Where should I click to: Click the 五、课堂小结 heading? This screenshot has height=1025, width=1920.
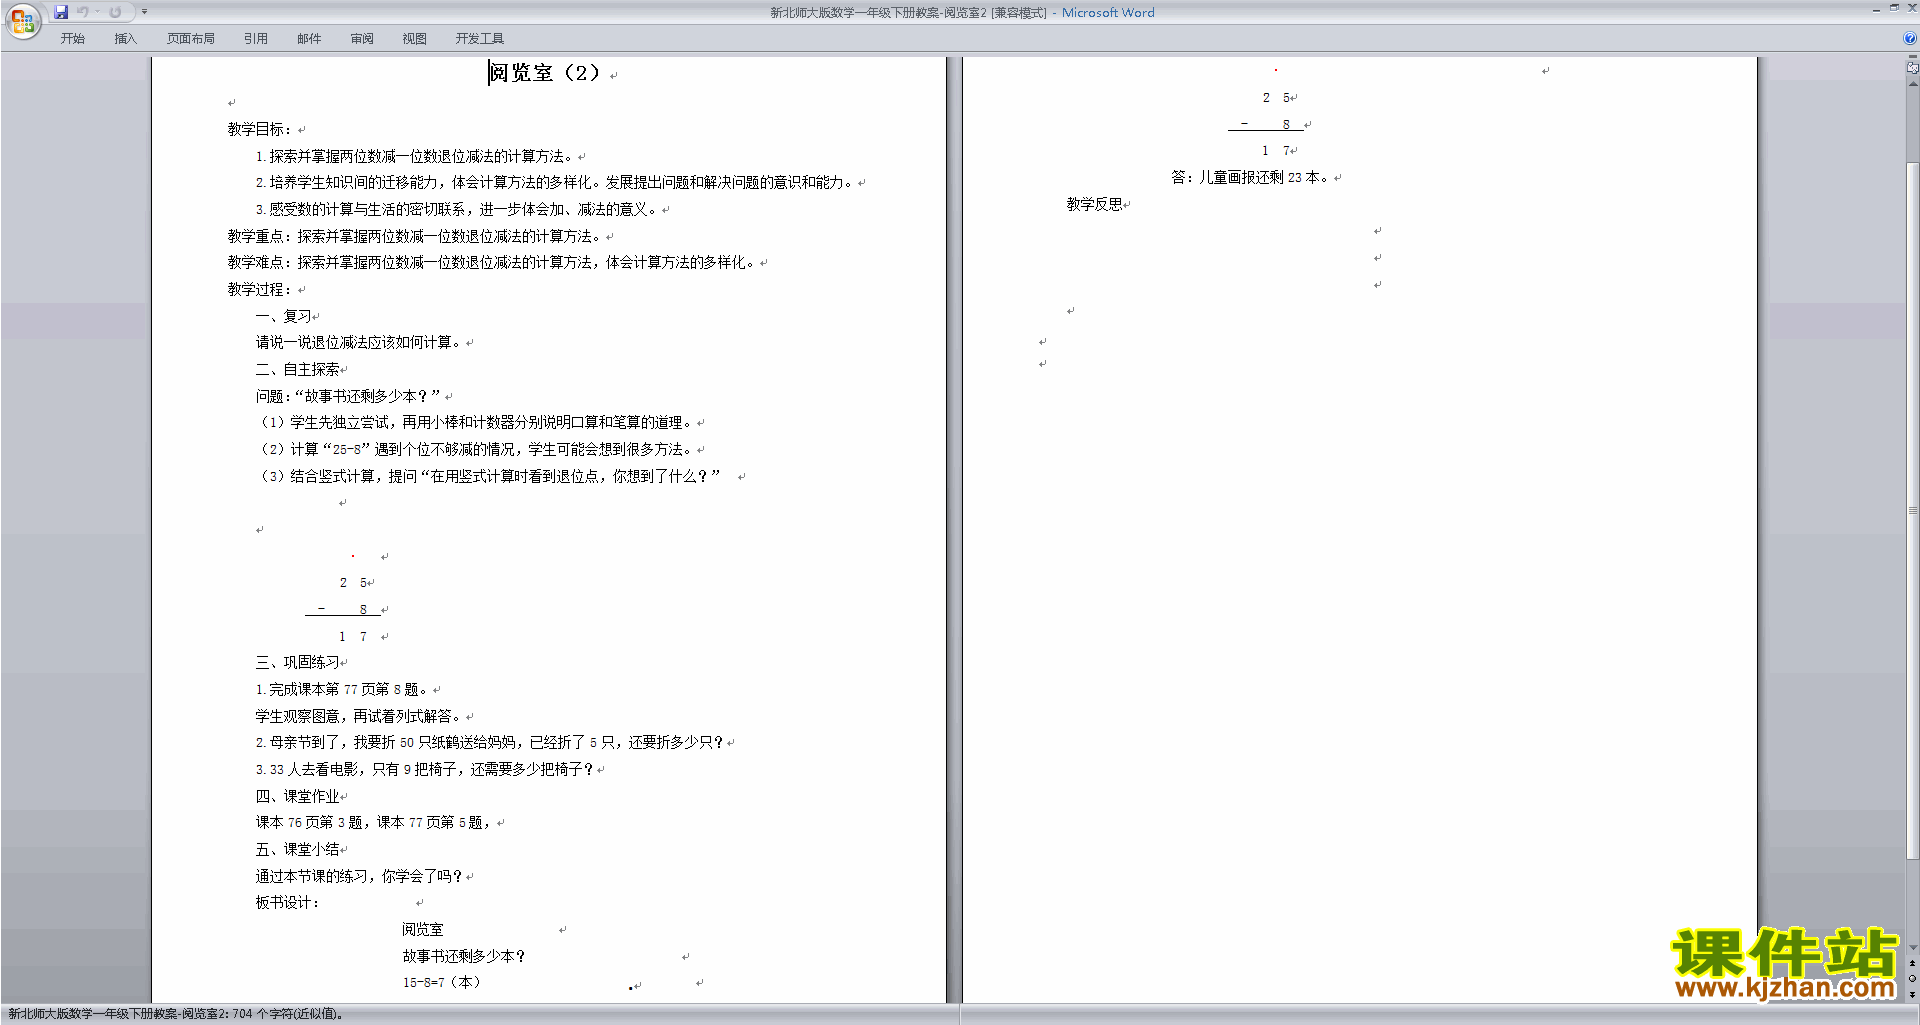297,849
